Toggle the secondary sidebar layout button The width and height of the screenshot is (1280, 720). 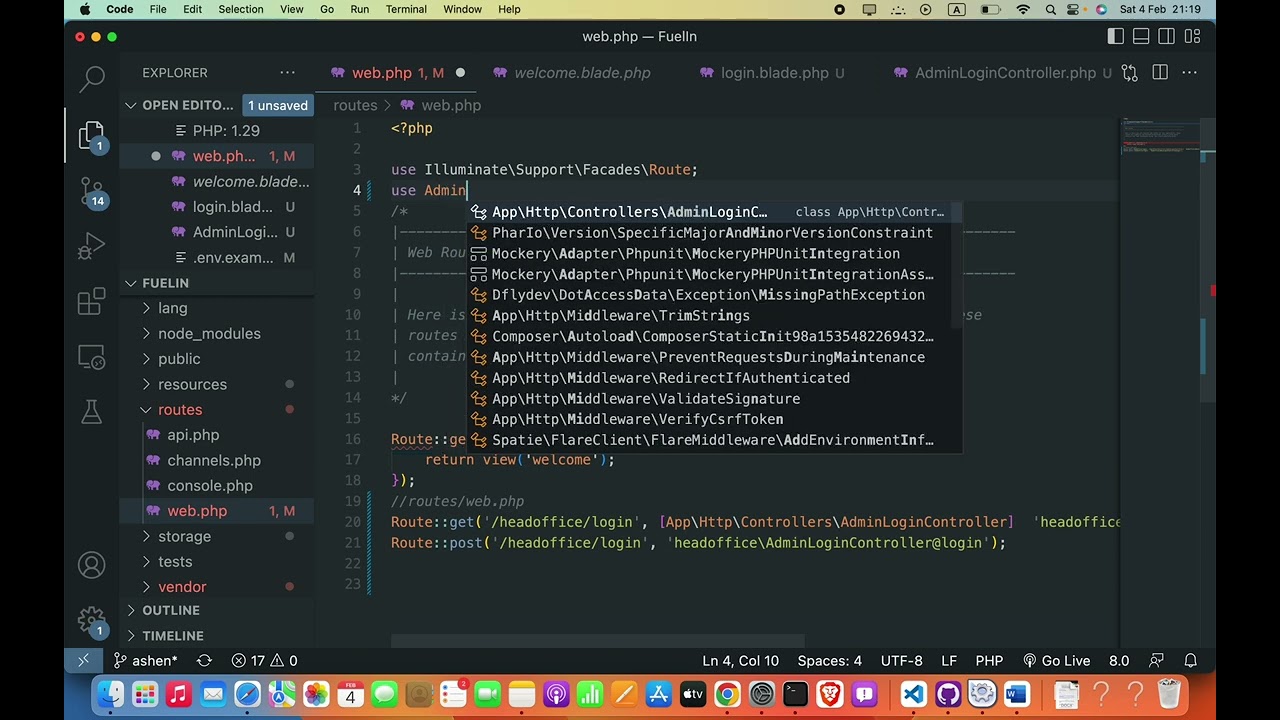point(1167,37)
